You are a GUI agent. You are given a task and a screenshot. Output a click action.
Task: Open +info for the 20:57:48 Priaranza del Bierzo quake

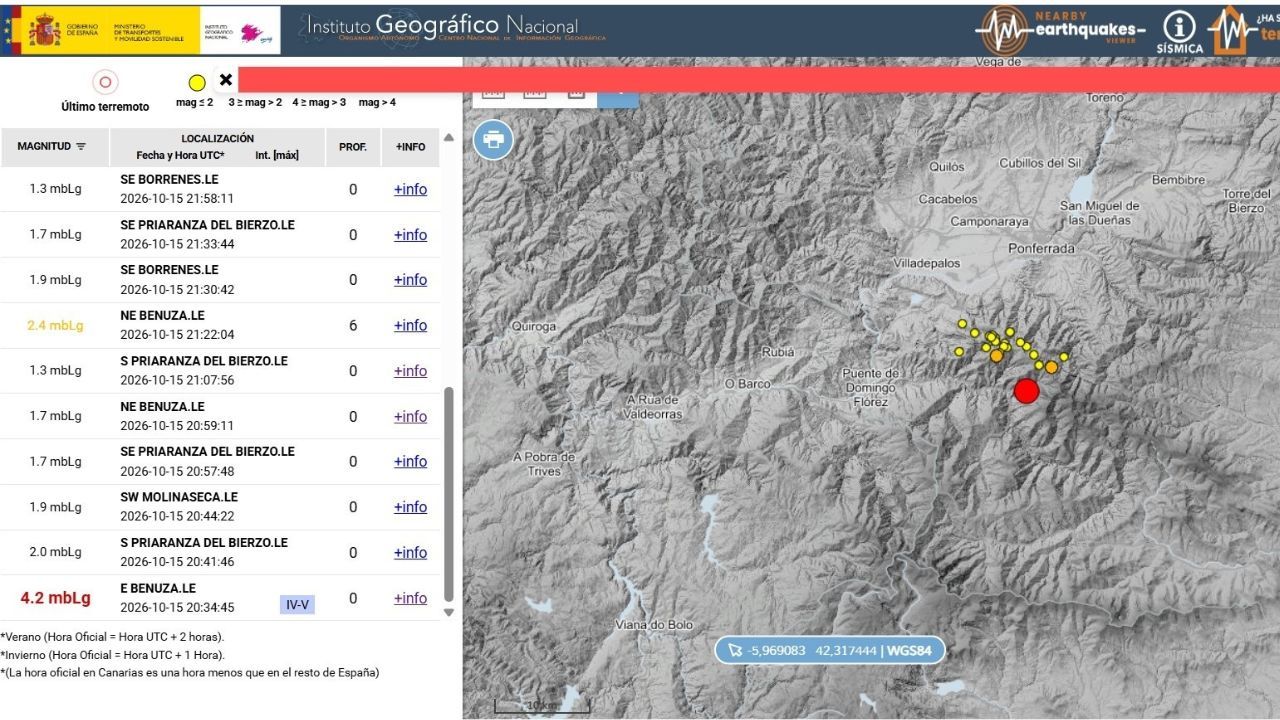[410, 461]
